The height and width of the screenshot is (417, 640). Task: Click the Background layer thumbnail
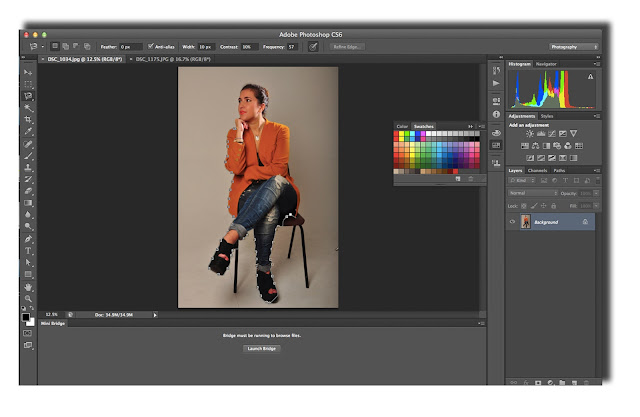click(526, 222)
